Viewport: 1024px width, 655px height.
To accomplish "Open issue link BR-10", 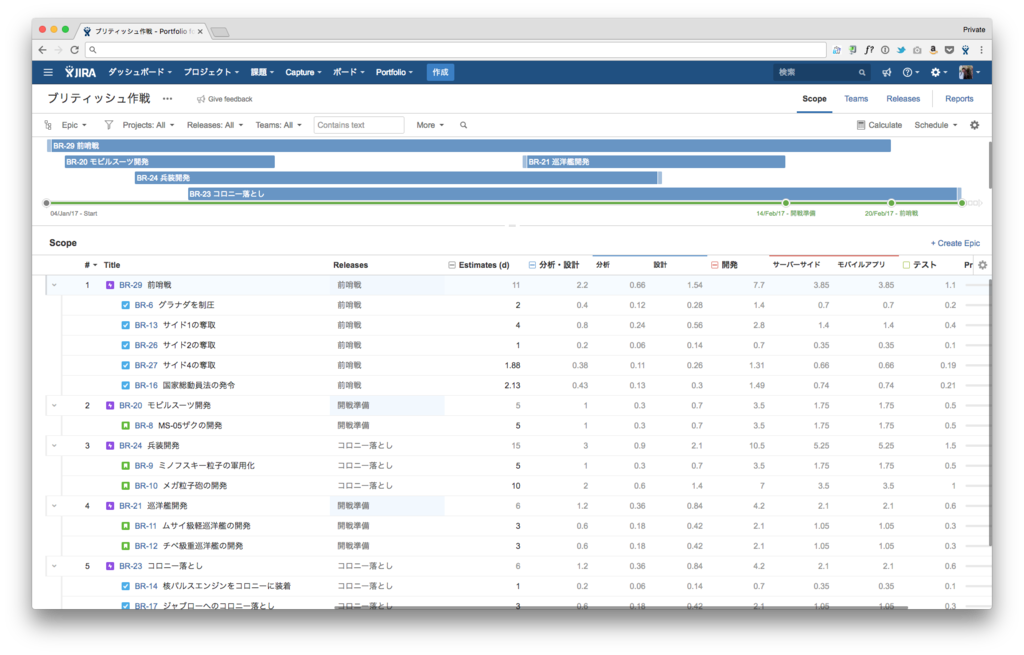I will click(x=146, y=486).
